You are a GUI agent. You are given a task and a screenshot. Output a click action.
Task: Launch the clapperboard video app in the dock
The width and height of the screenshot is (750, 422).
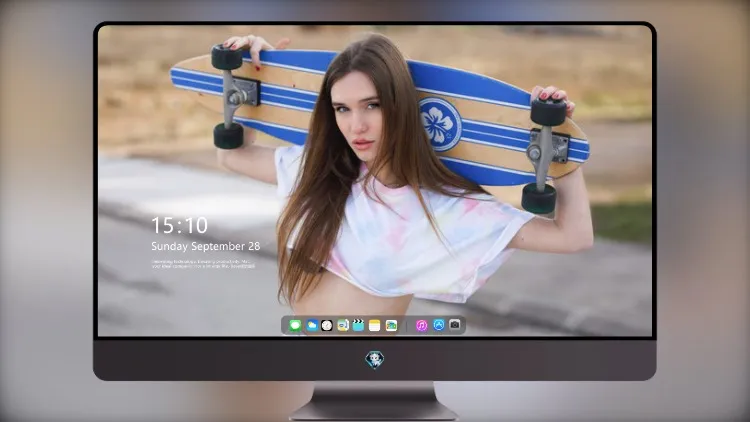point(358,325)
